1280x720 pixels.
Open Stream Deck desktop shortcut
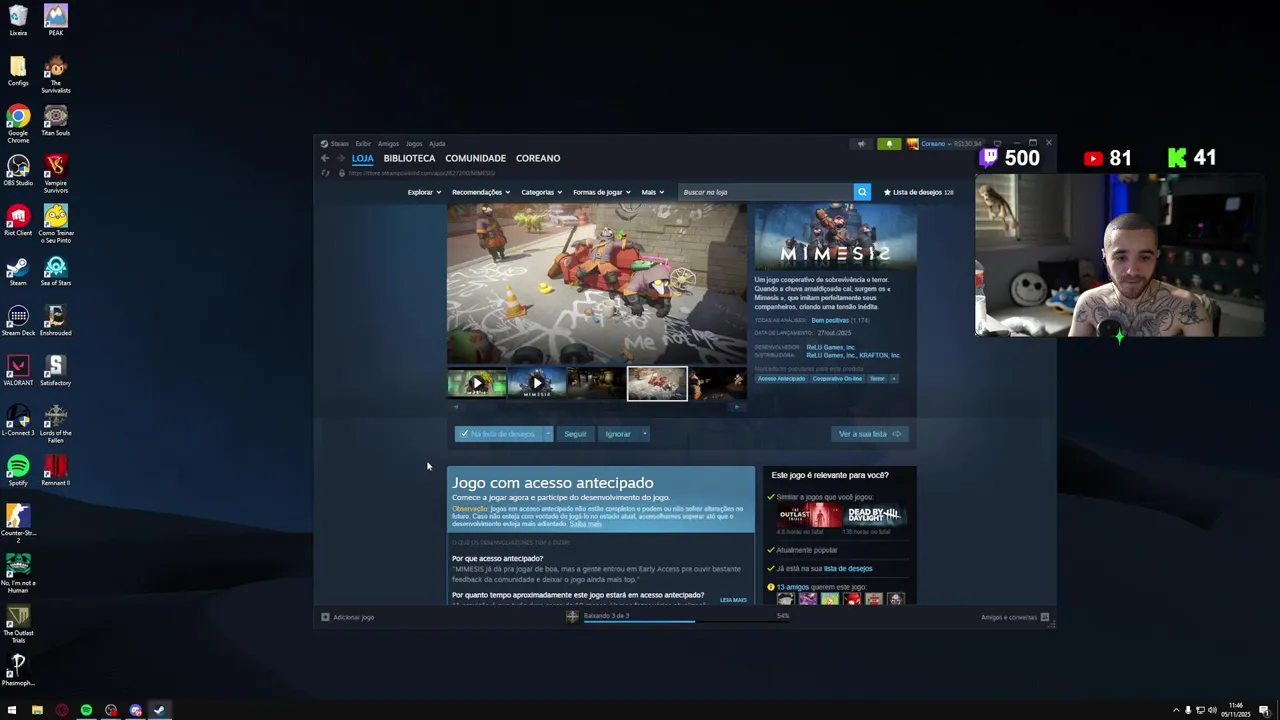pos(18,321)
